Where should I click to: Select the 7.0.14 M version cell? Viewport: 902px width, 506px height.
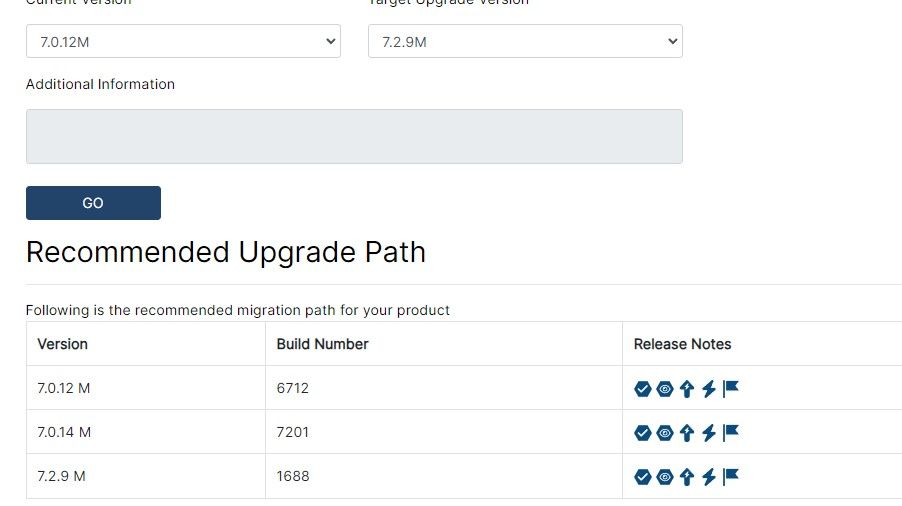[64, 432]
